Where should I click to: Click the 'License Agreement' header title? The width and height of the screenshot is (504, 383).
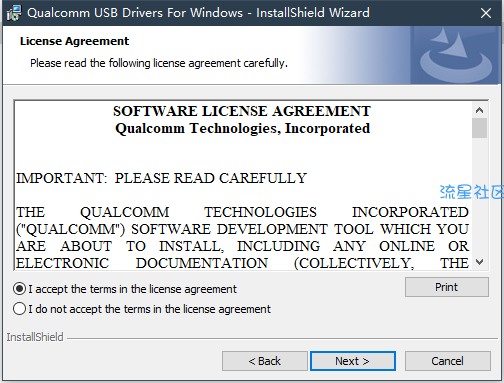click(74, 41)
